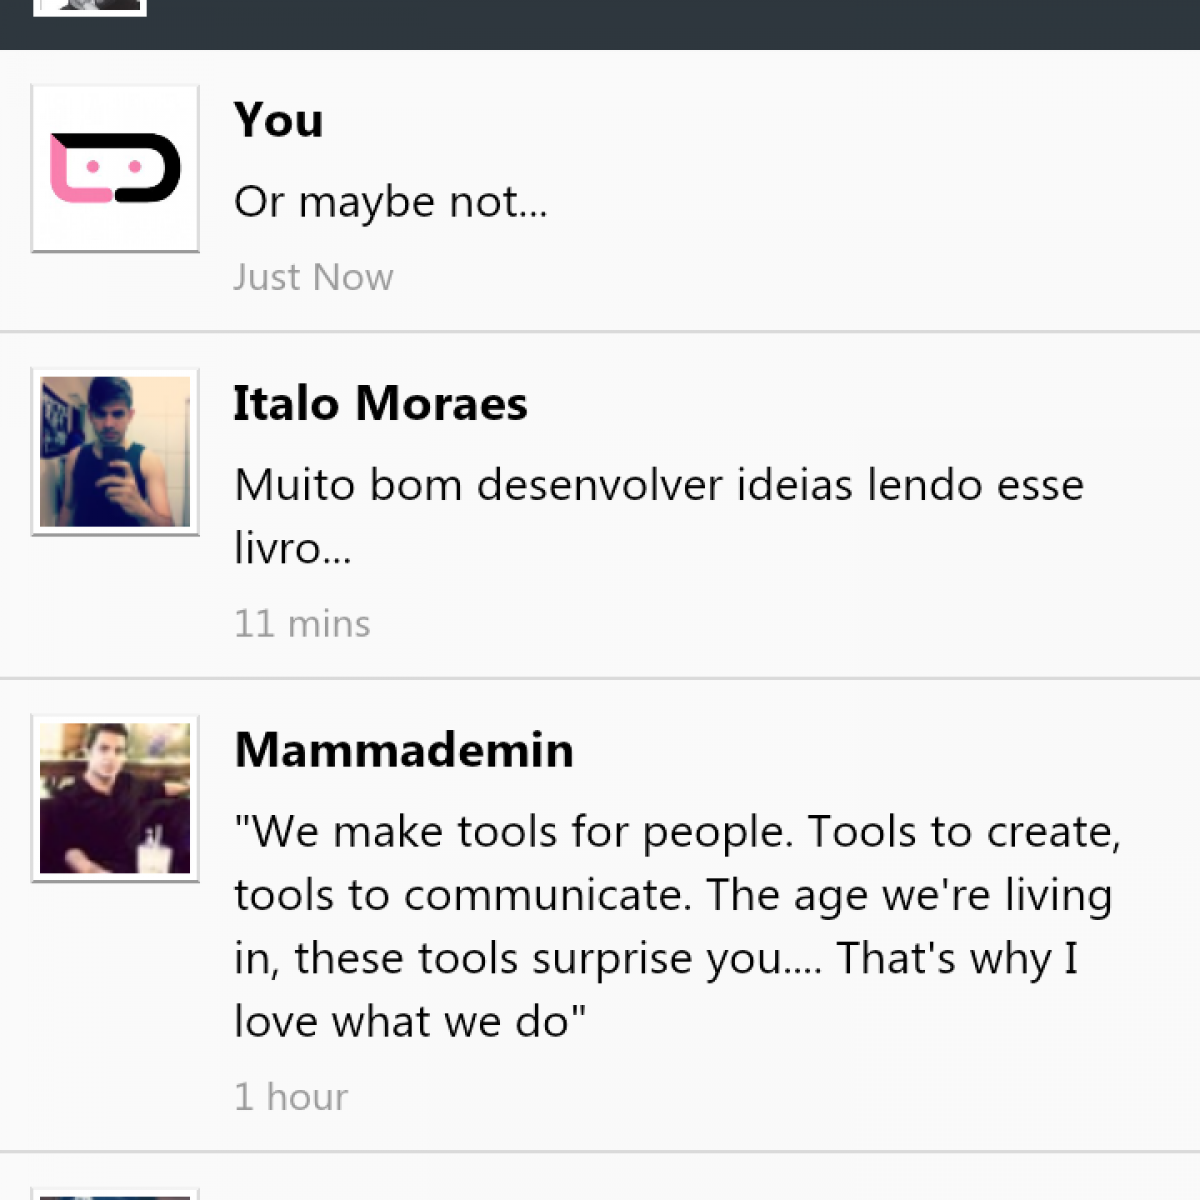The width and height of the screenshot is (1200, 1200).
Task: Tap the "Just Now" timestamp
Action: [x=313, y=277]
